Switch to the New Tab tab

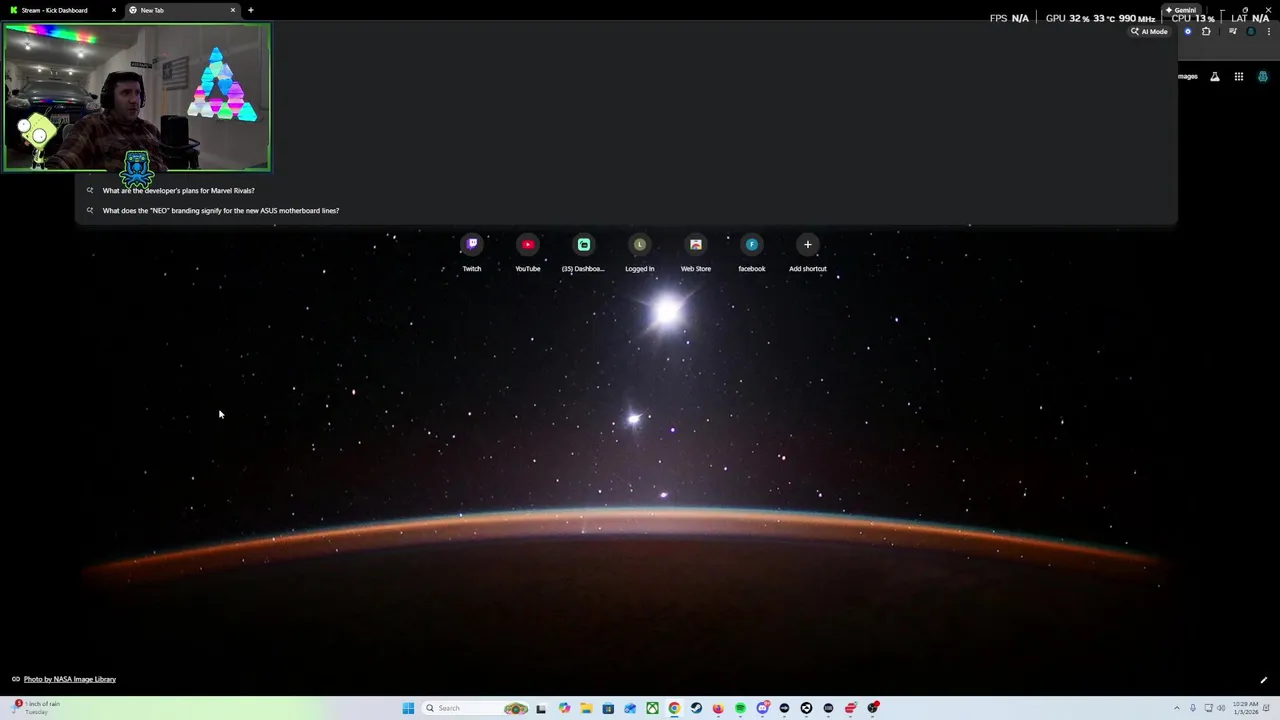click(180, 10)
